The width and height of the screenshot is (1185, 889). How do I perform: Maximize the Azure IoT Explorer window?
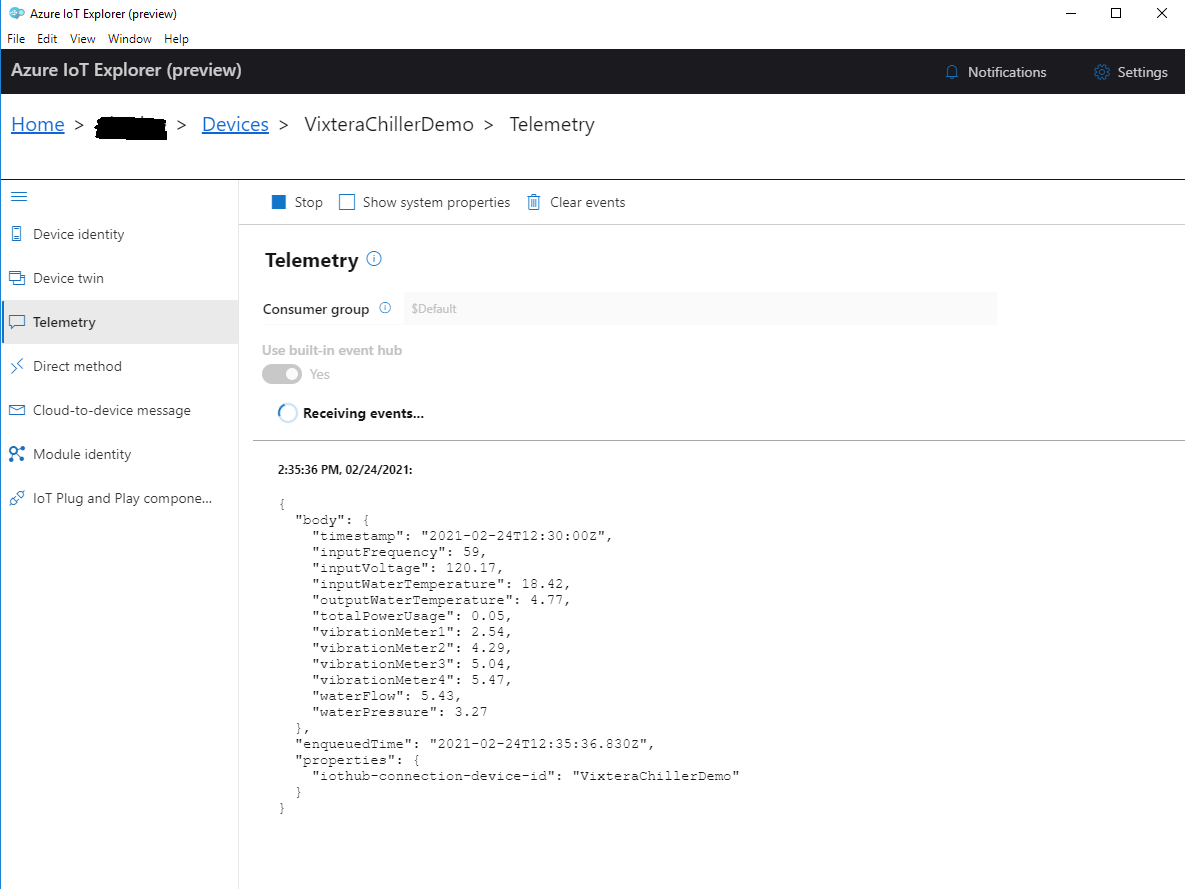tap(1115, 13)
